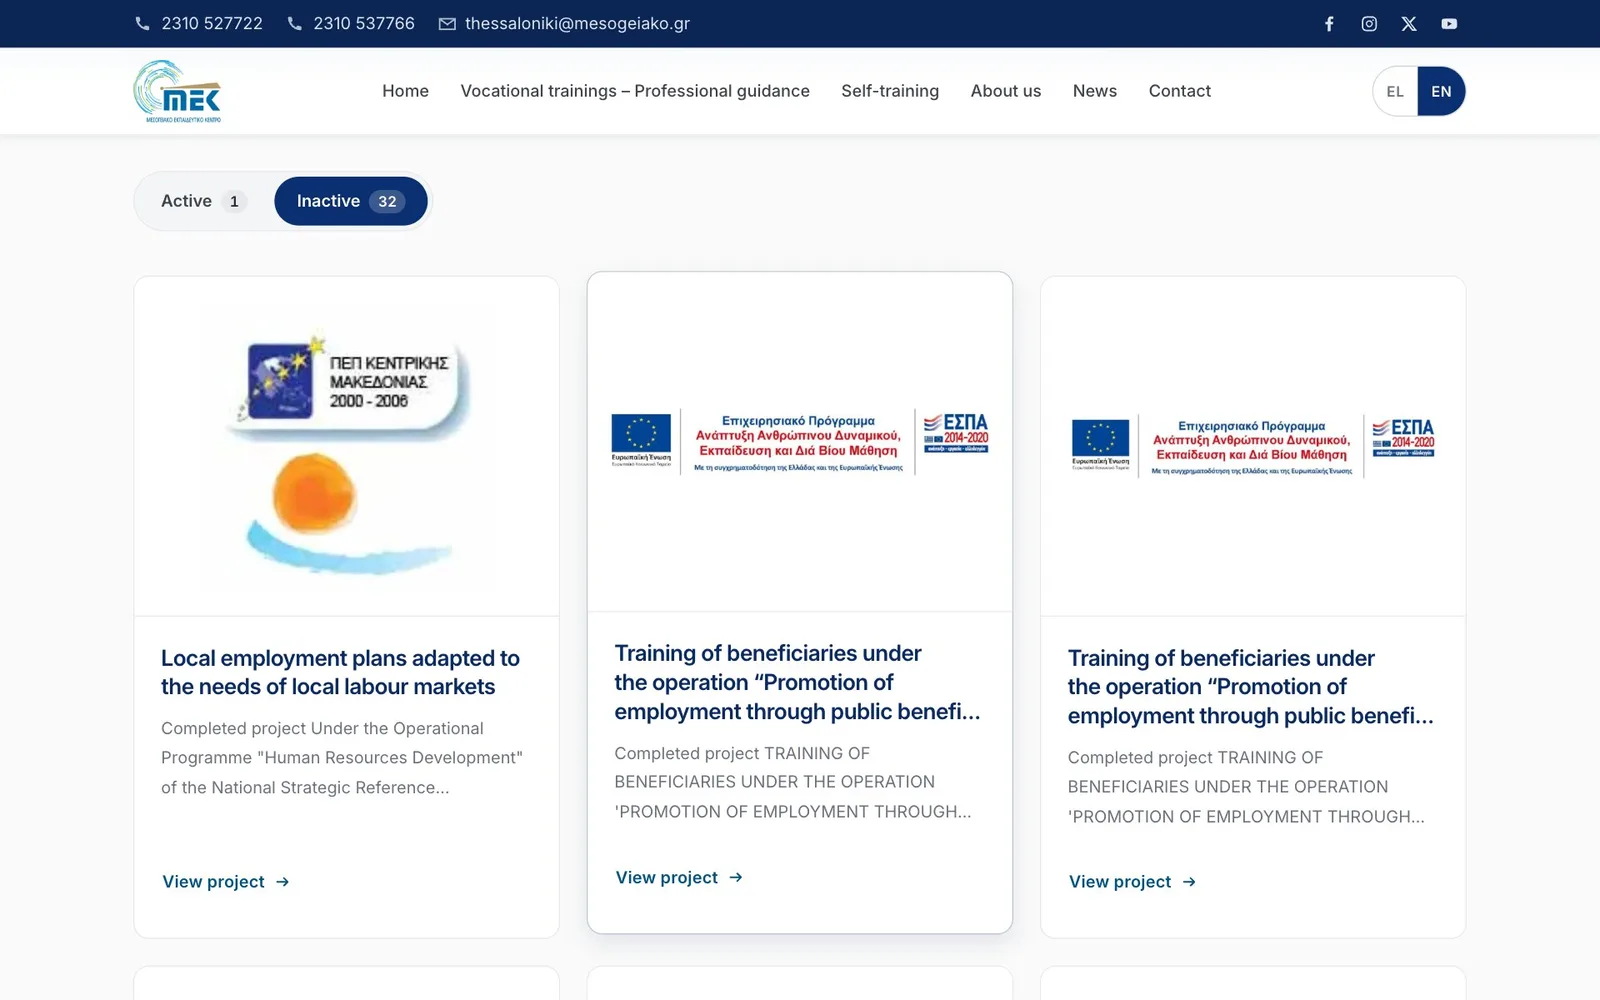Call 2310 527722 phone link

pos(212,24)
